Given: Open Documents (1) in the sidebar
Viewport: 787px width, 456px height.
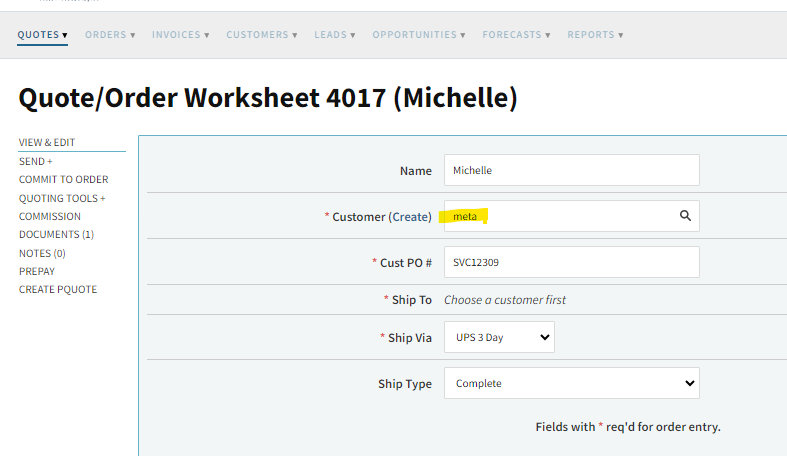Looking at the screenshot, I should [56, 234].
